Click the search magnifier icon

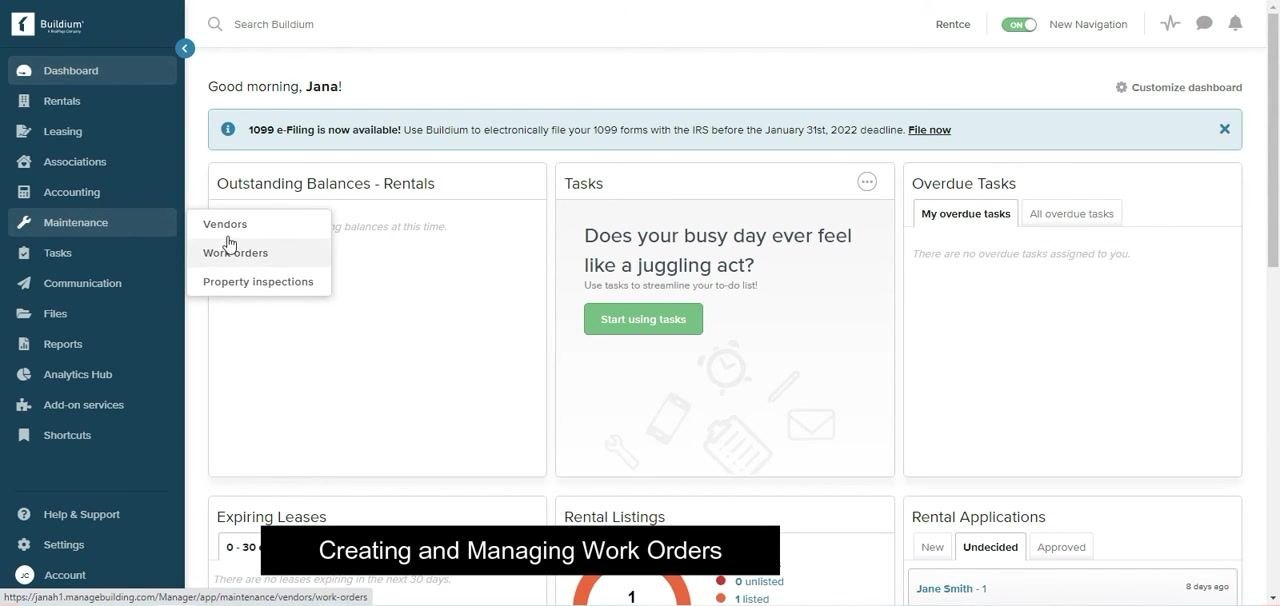215,24
